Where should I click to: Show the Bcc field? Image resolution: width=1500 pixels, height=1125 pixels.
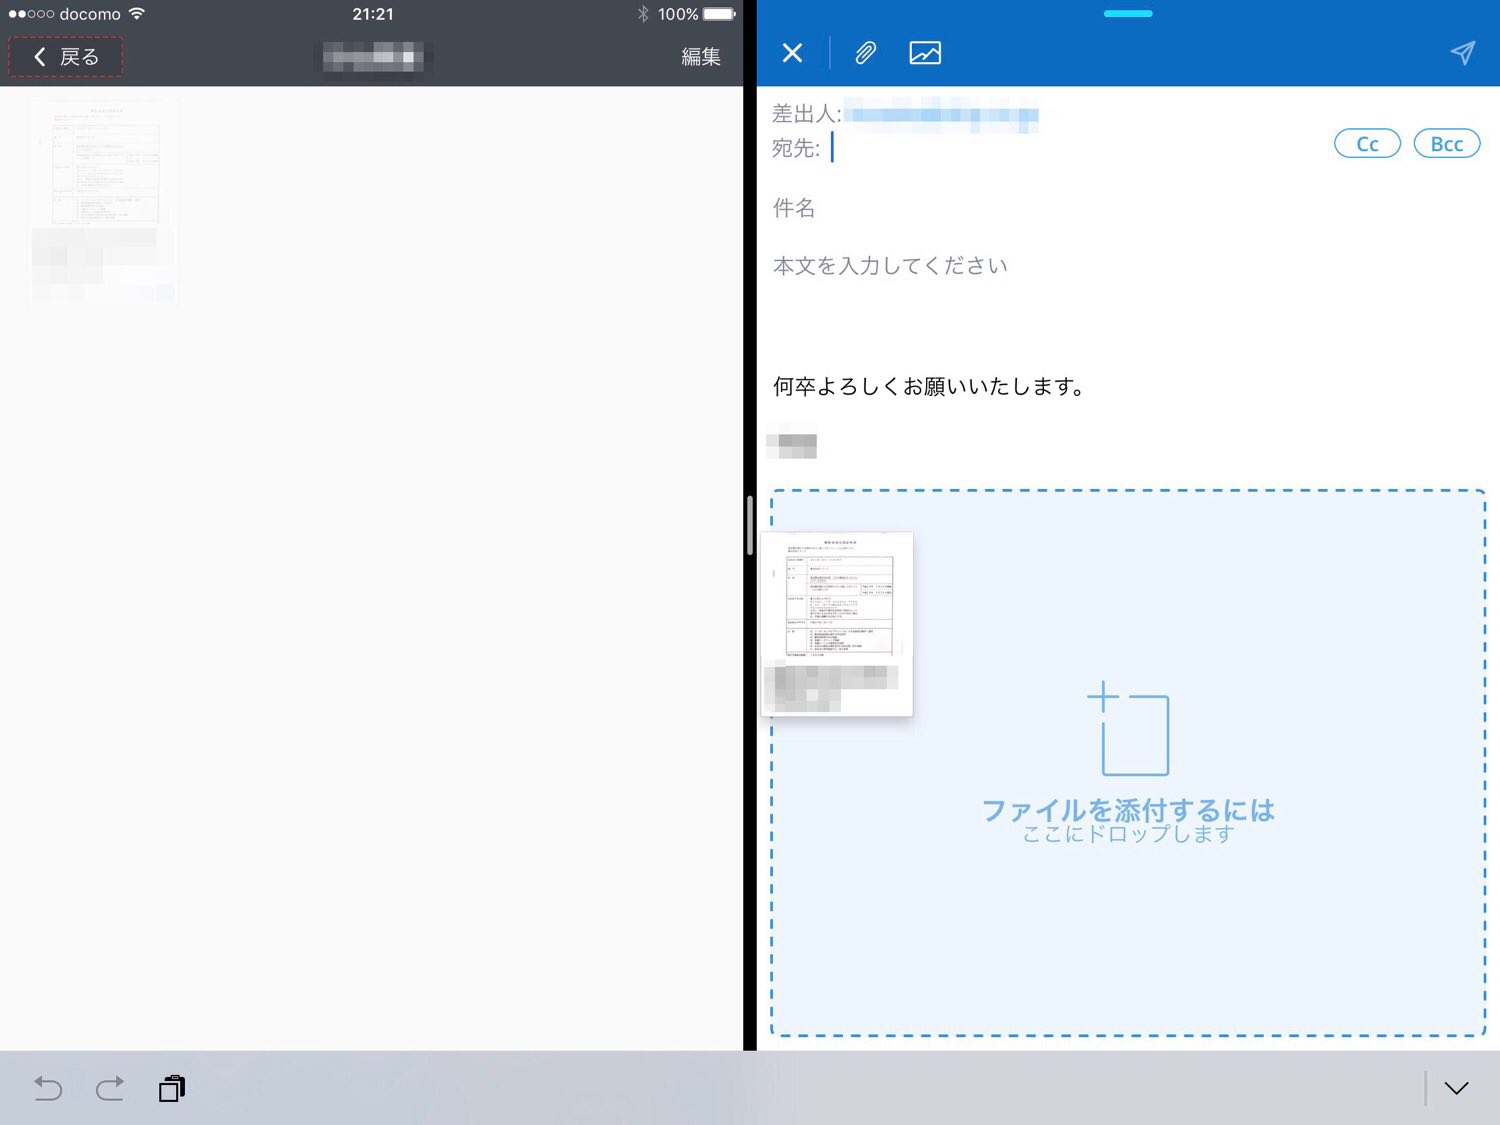coord(1446,144)
